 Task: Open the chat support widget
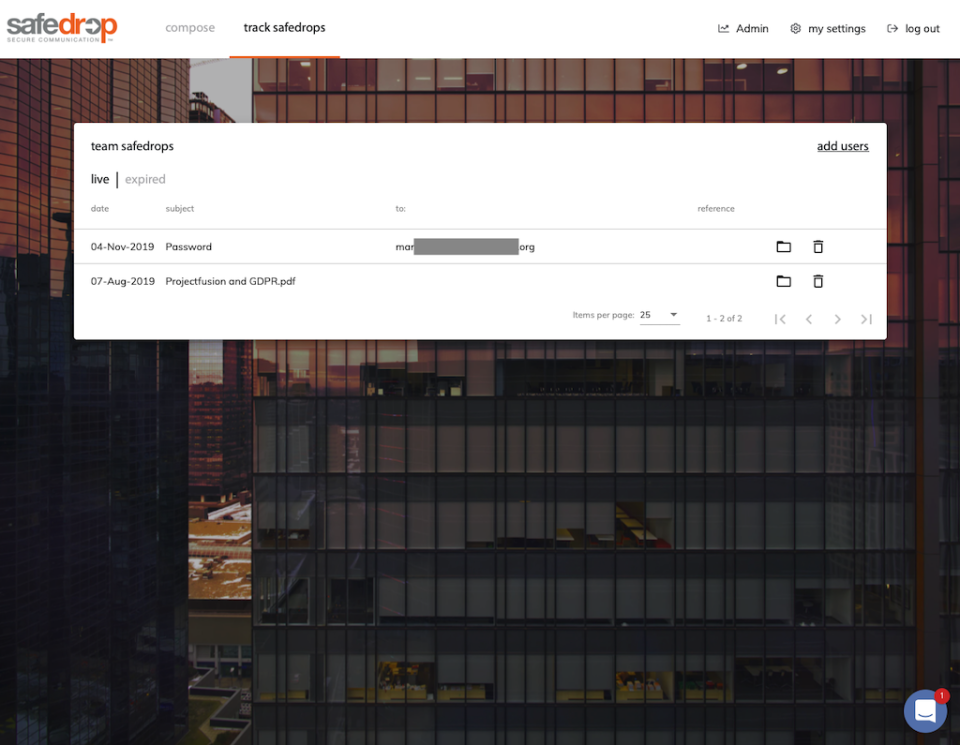point(925,711)
